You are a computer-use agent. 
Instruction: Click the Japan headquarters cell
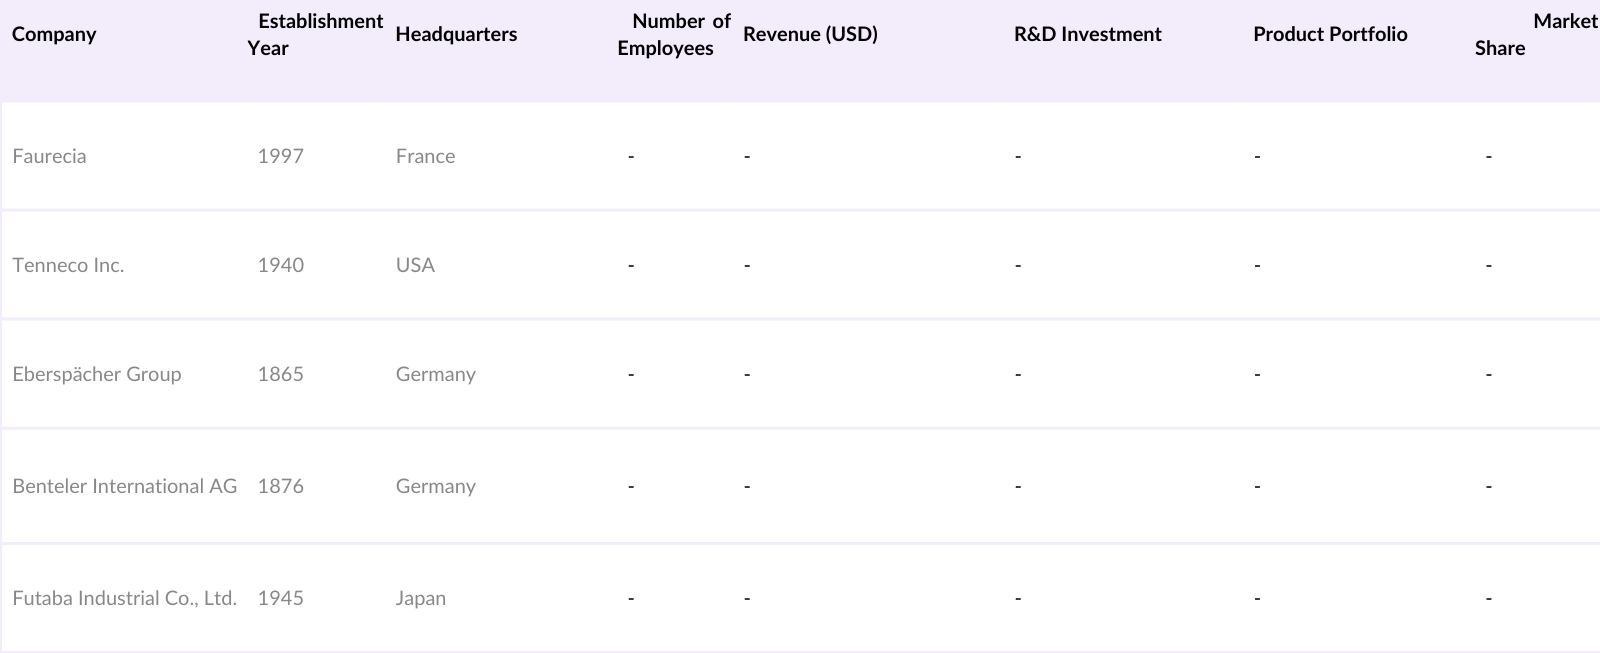421,598
